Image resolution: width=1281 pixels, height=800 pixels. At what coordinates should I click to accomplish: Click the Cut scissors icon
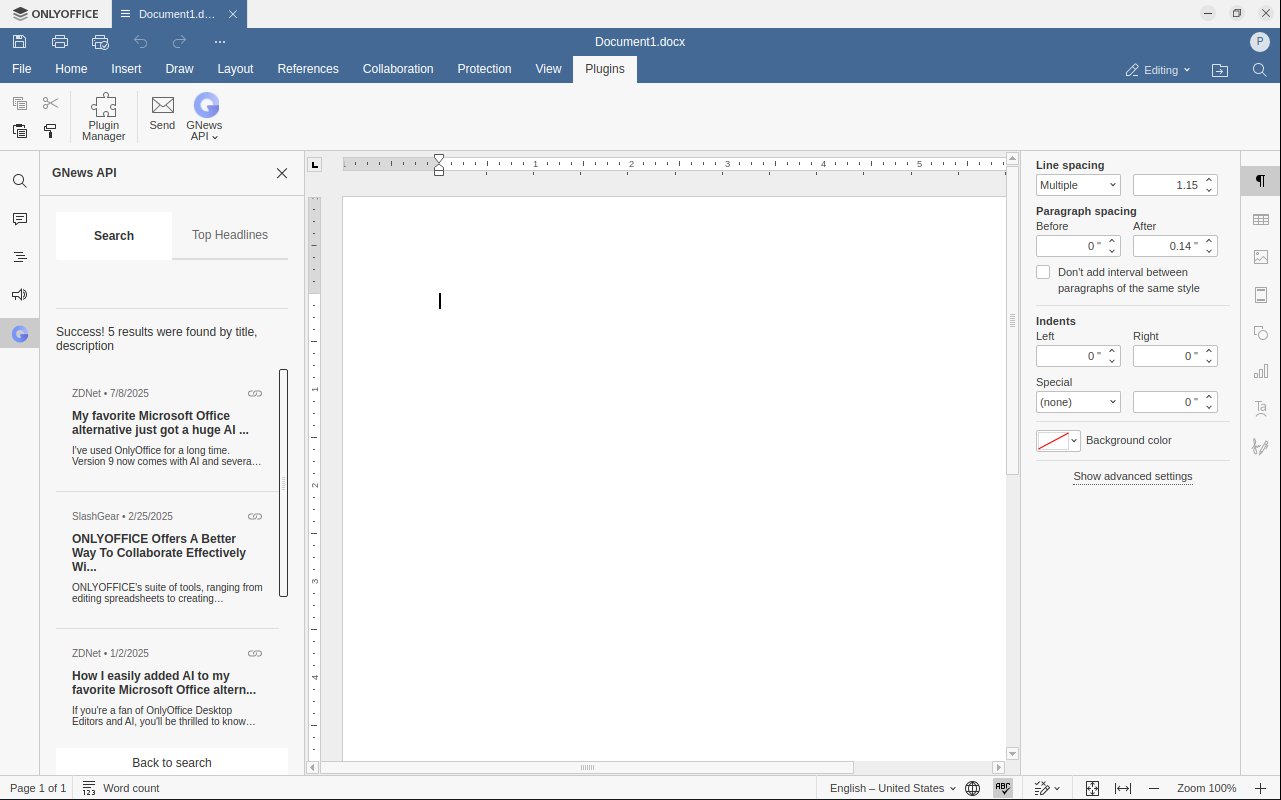tap(51, 103)
